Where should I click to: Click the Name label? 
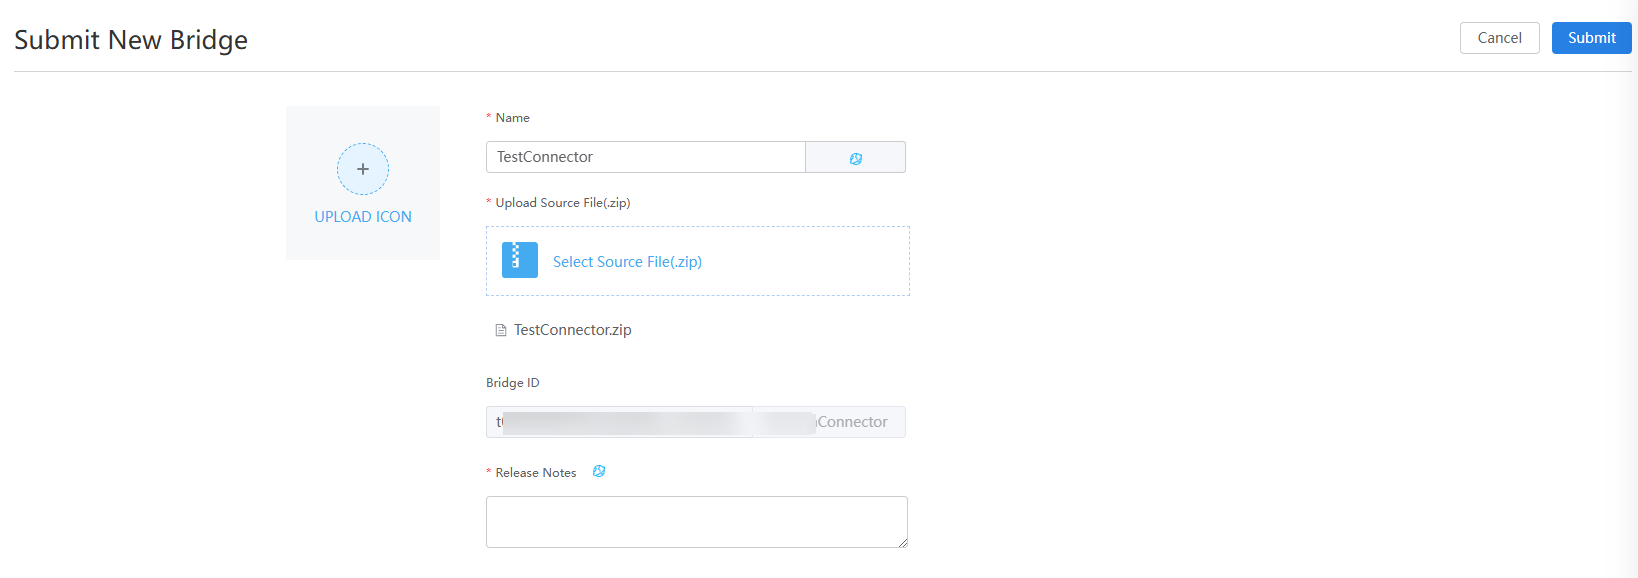click(513, 118)
